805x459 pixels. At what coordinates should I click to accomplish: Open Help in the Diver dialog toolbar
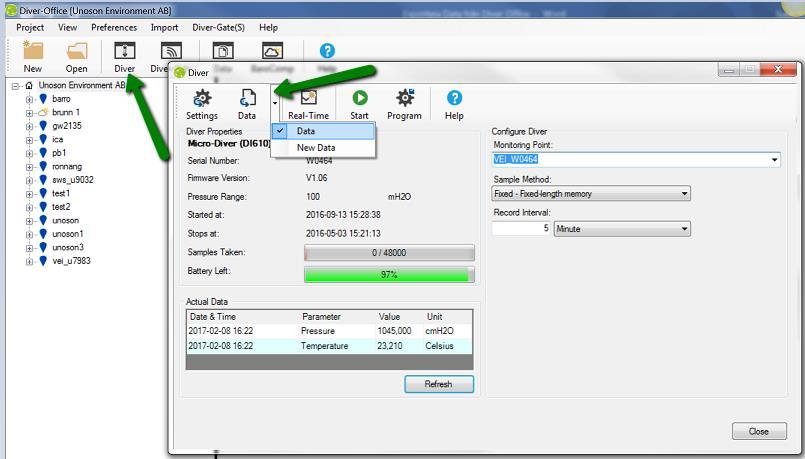tap(454, 98)
